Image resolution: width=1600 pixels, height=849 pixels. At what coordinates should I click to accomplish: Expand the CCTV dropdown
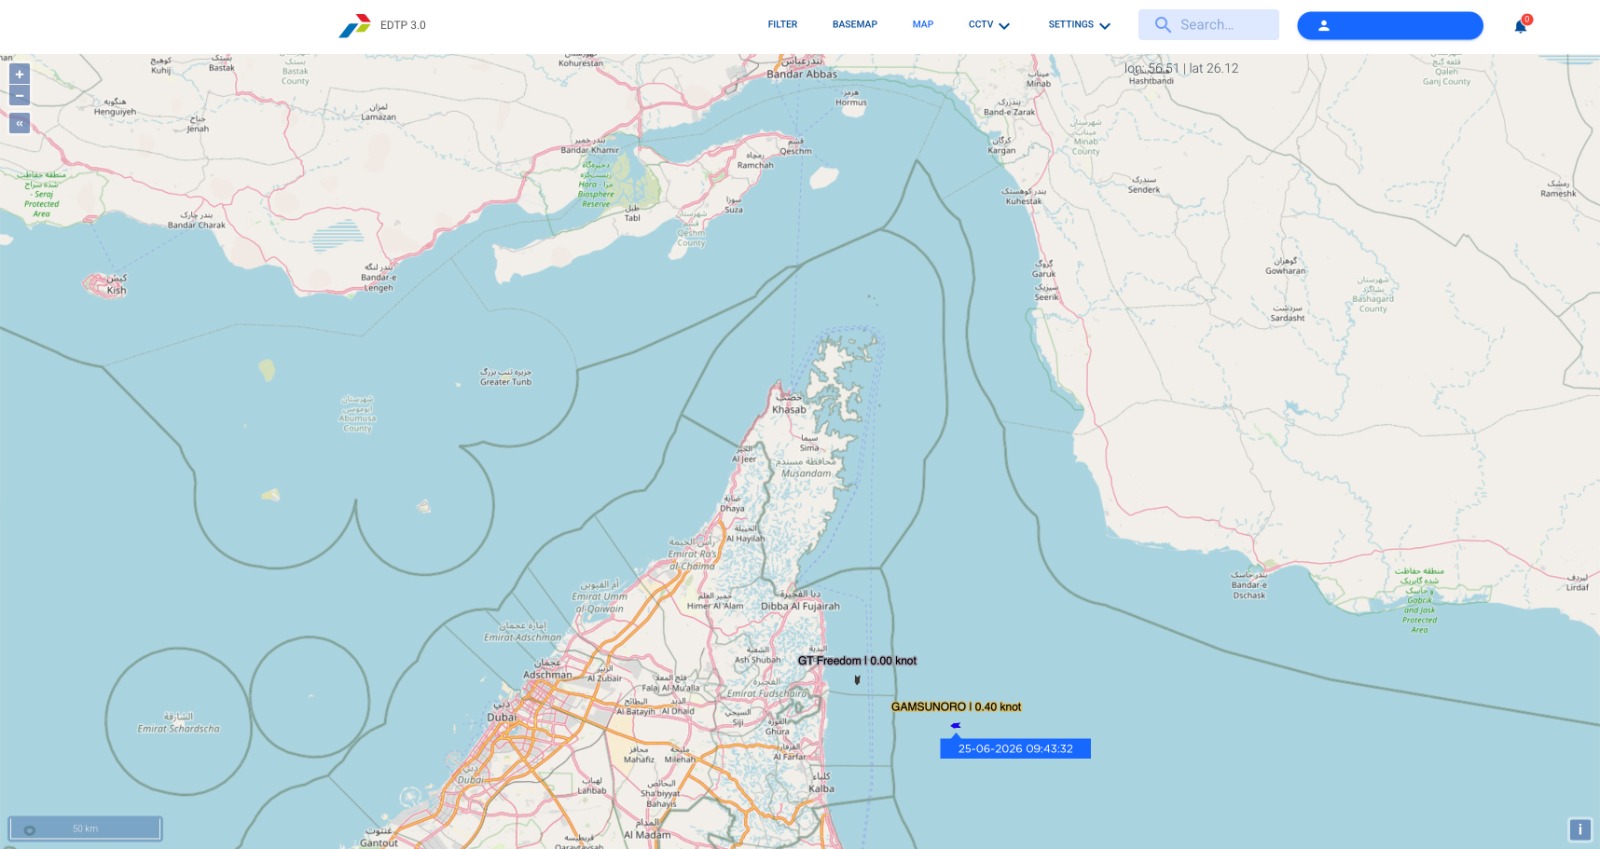[x=989, y=24]
